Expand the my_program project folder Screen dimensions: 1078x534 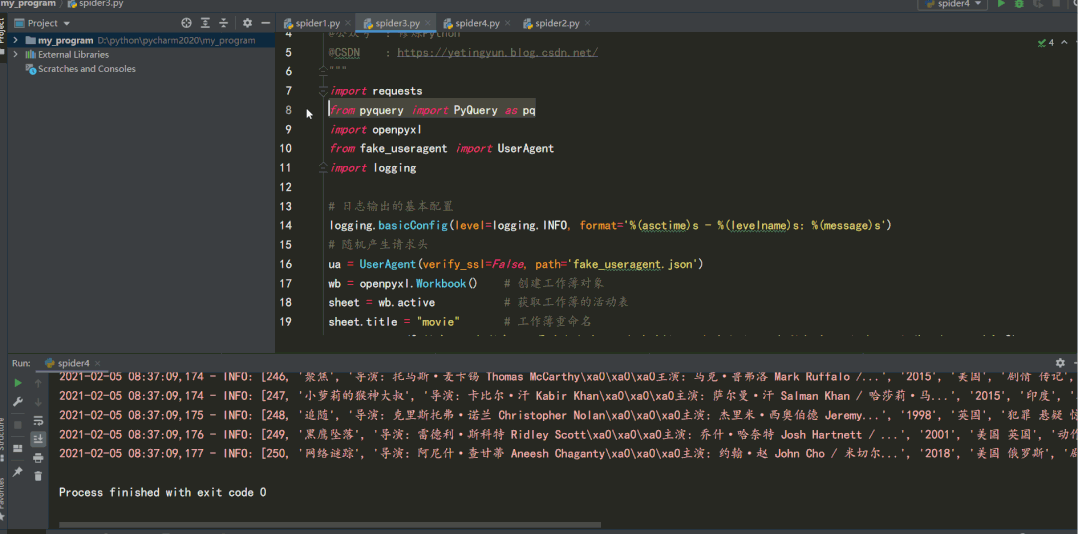[x=15, y=41]
